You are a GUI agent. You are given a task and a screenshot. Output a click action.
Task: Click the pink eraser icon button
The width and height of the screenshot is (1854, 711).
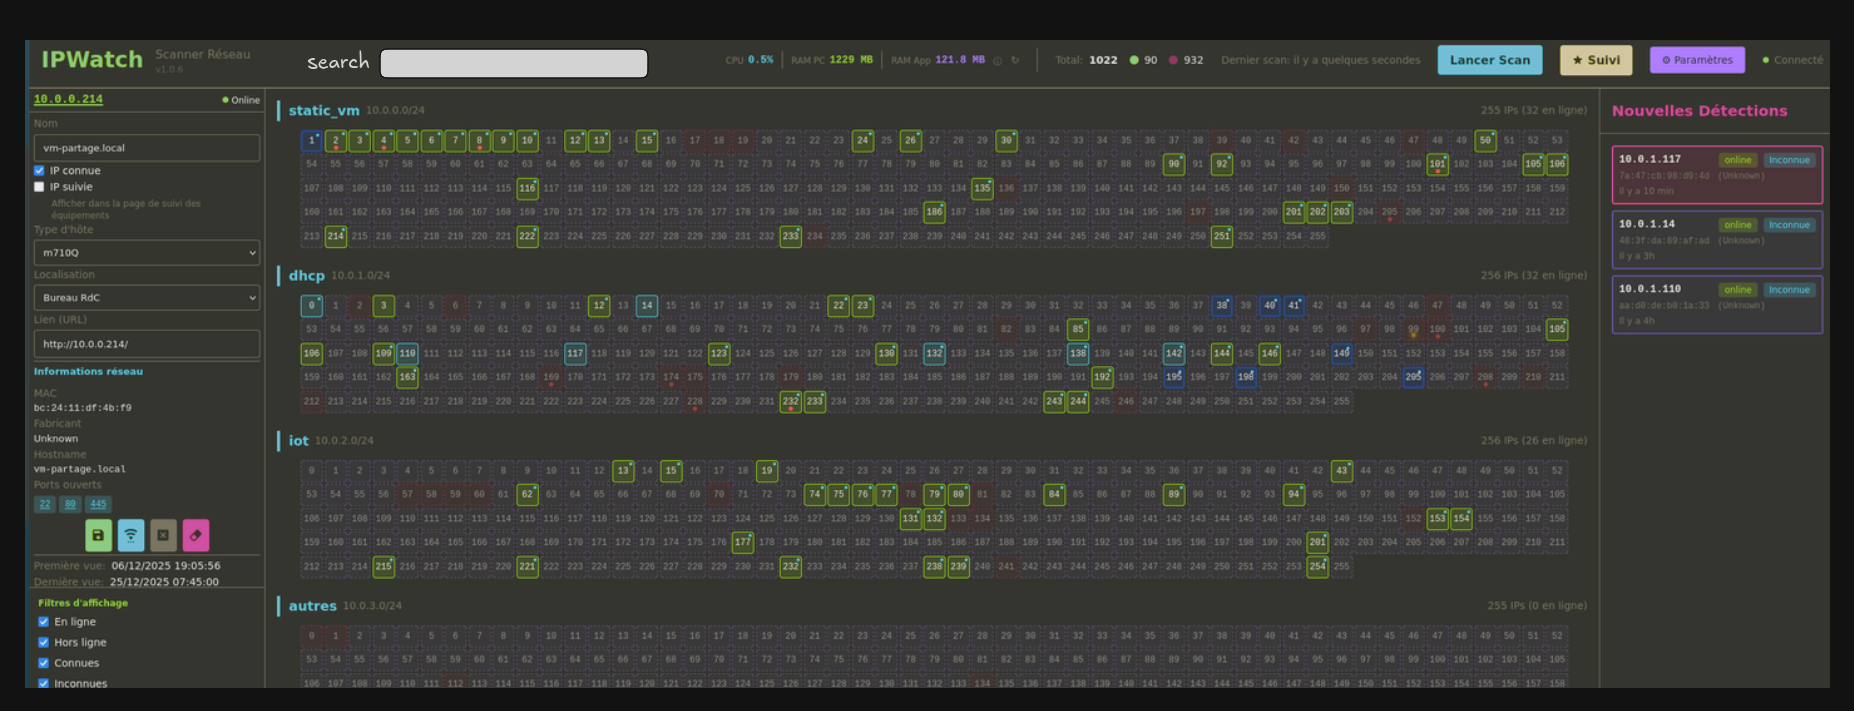196,535
